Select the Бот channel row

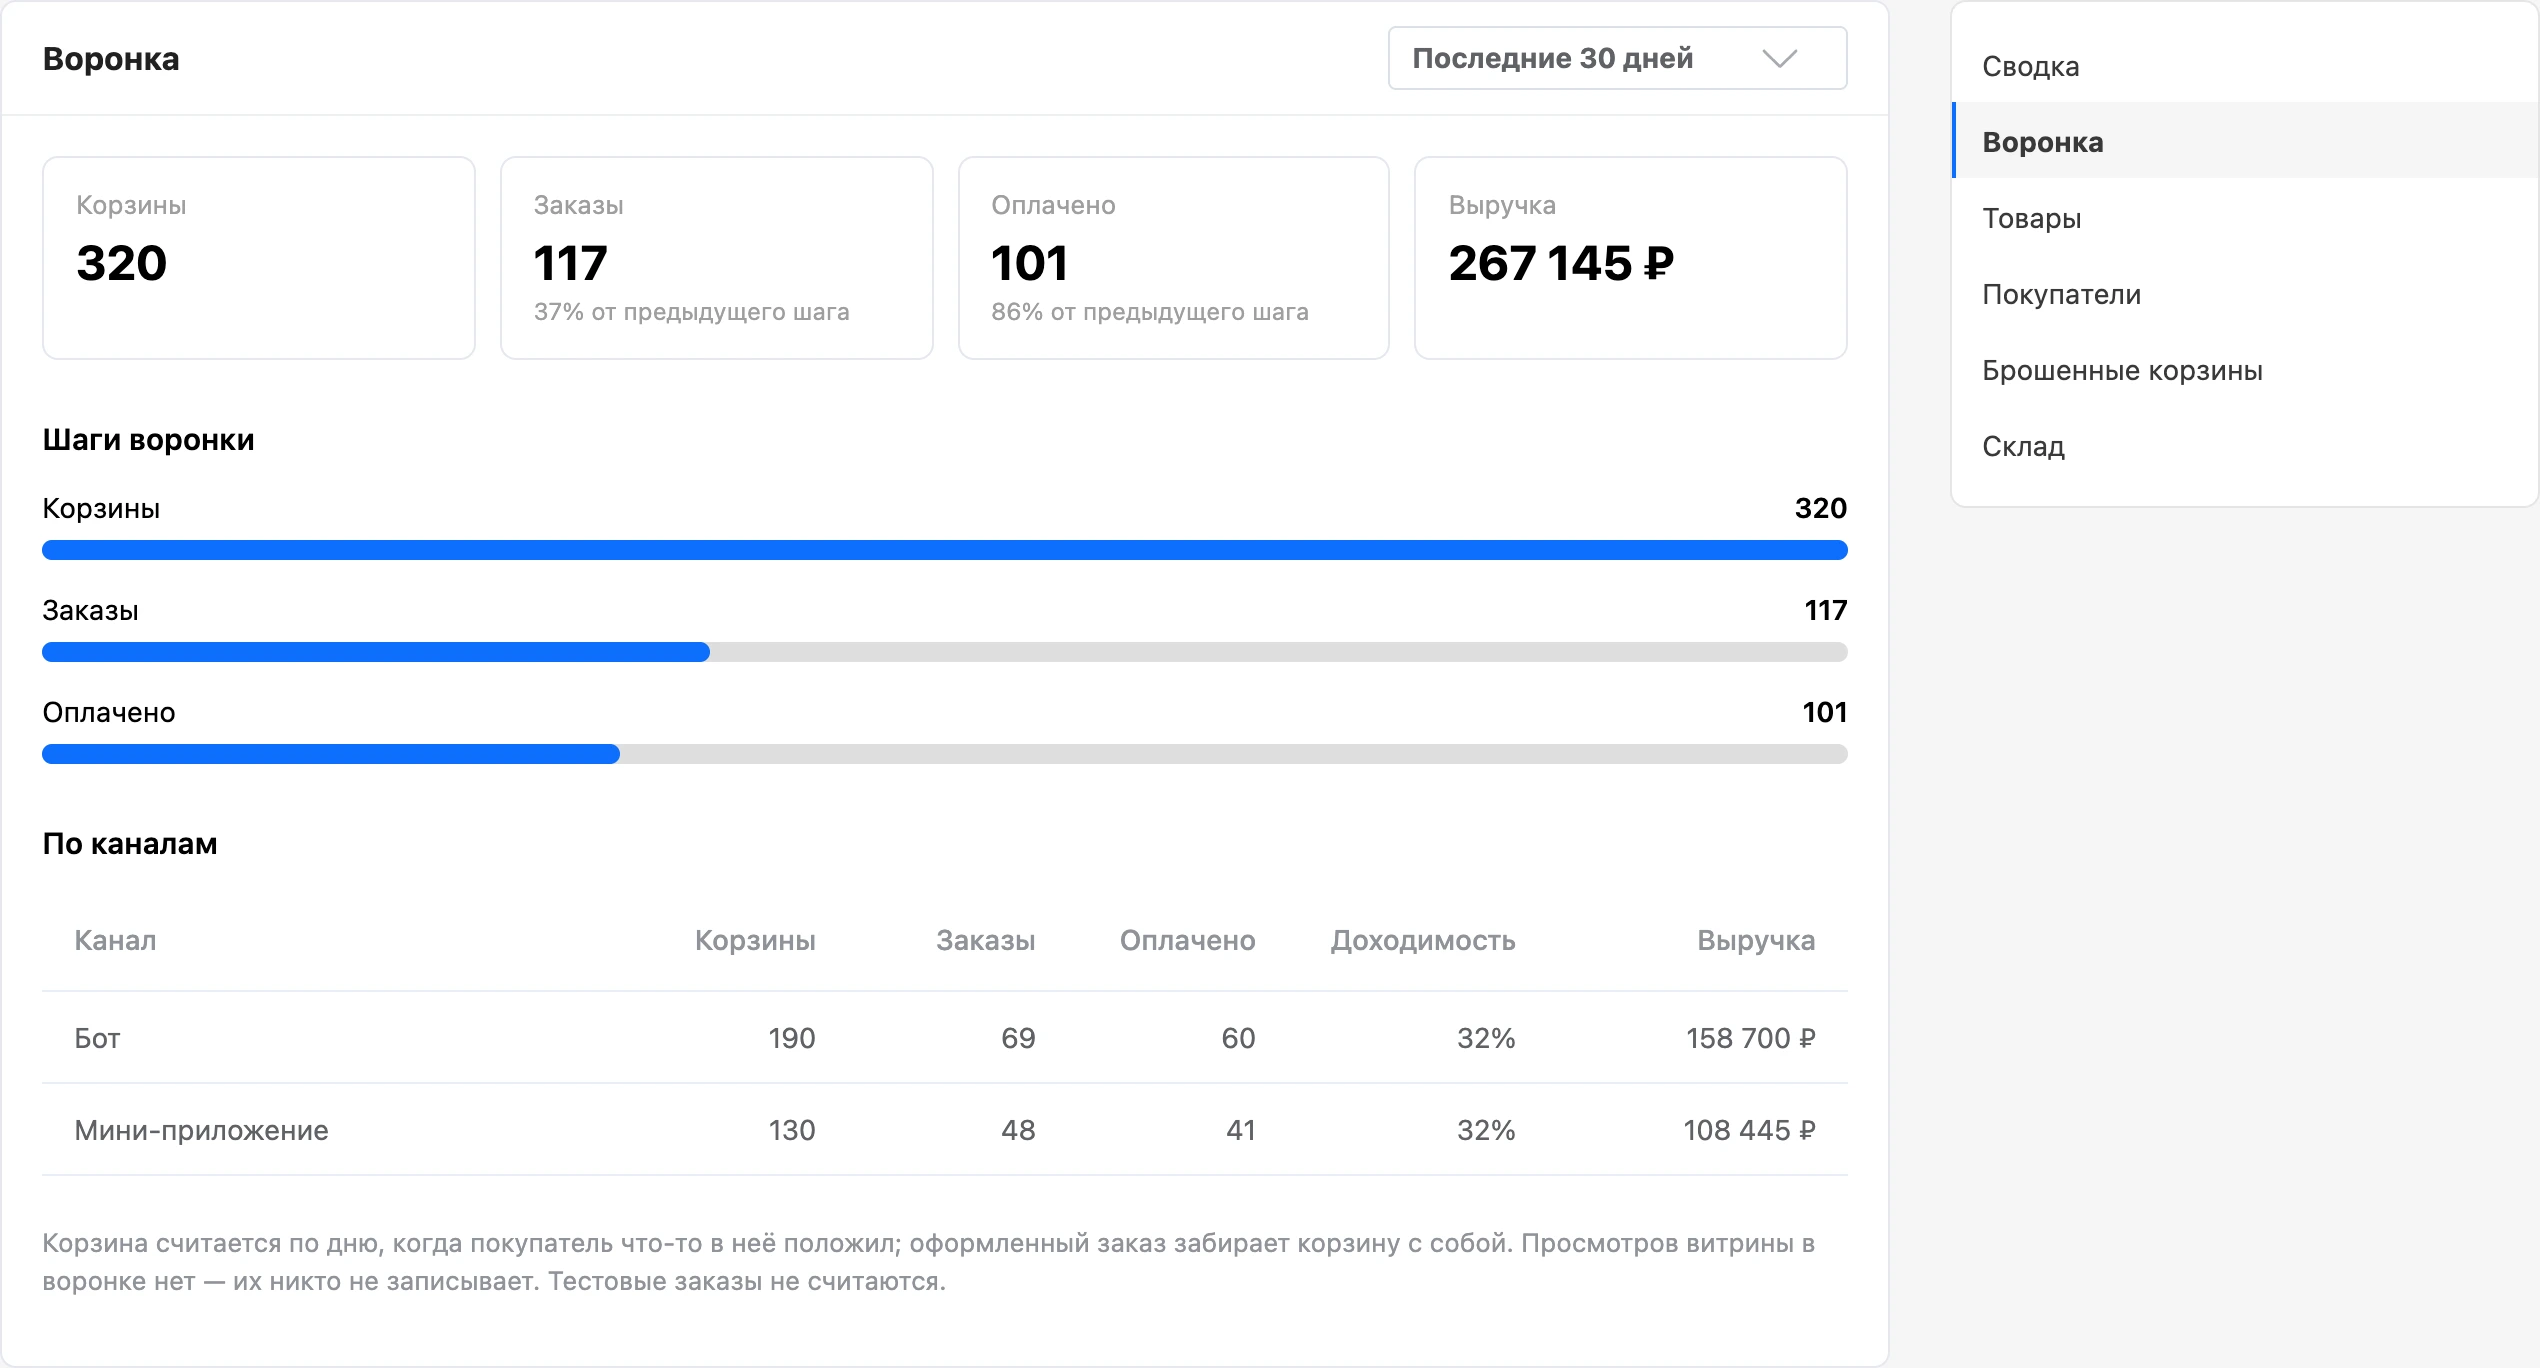[x=945, y=1038]
